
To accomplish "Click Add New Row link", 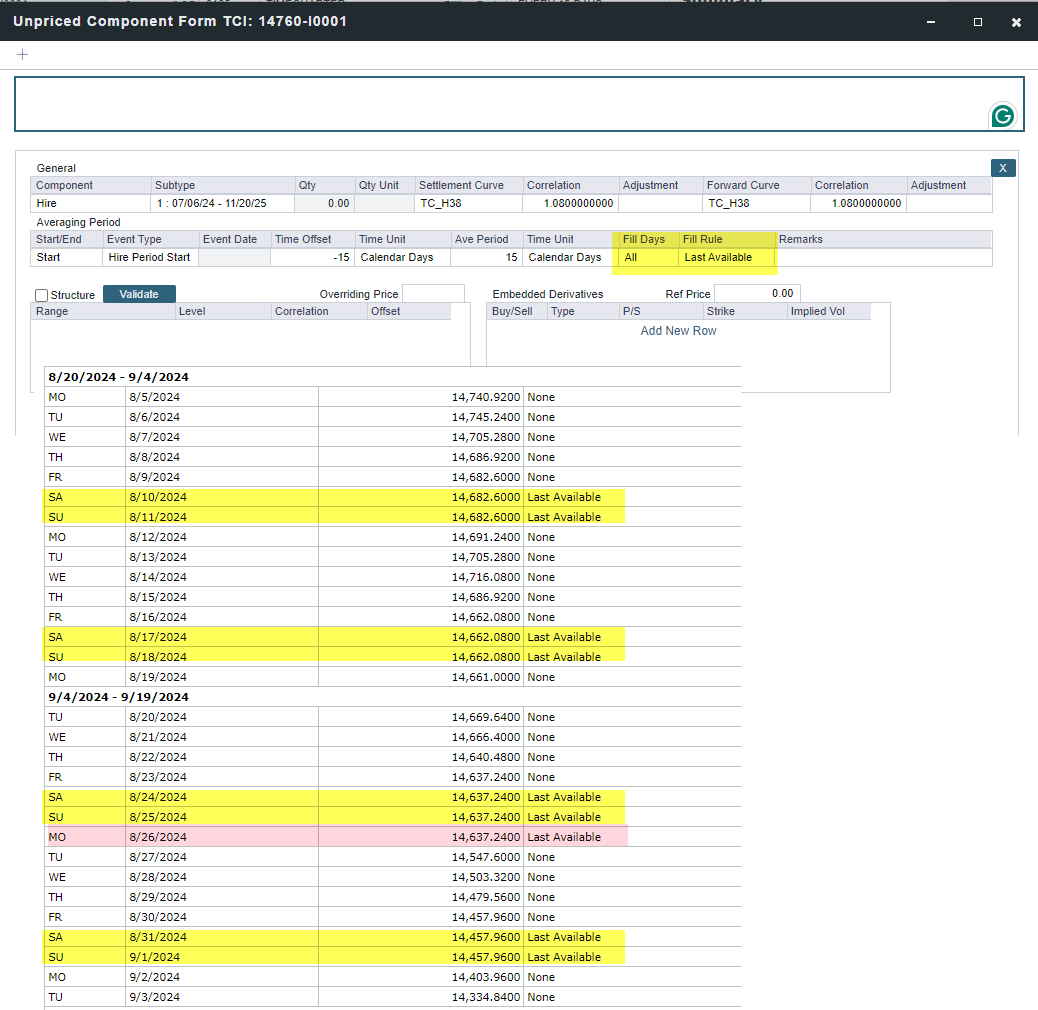I will (678, 331).
